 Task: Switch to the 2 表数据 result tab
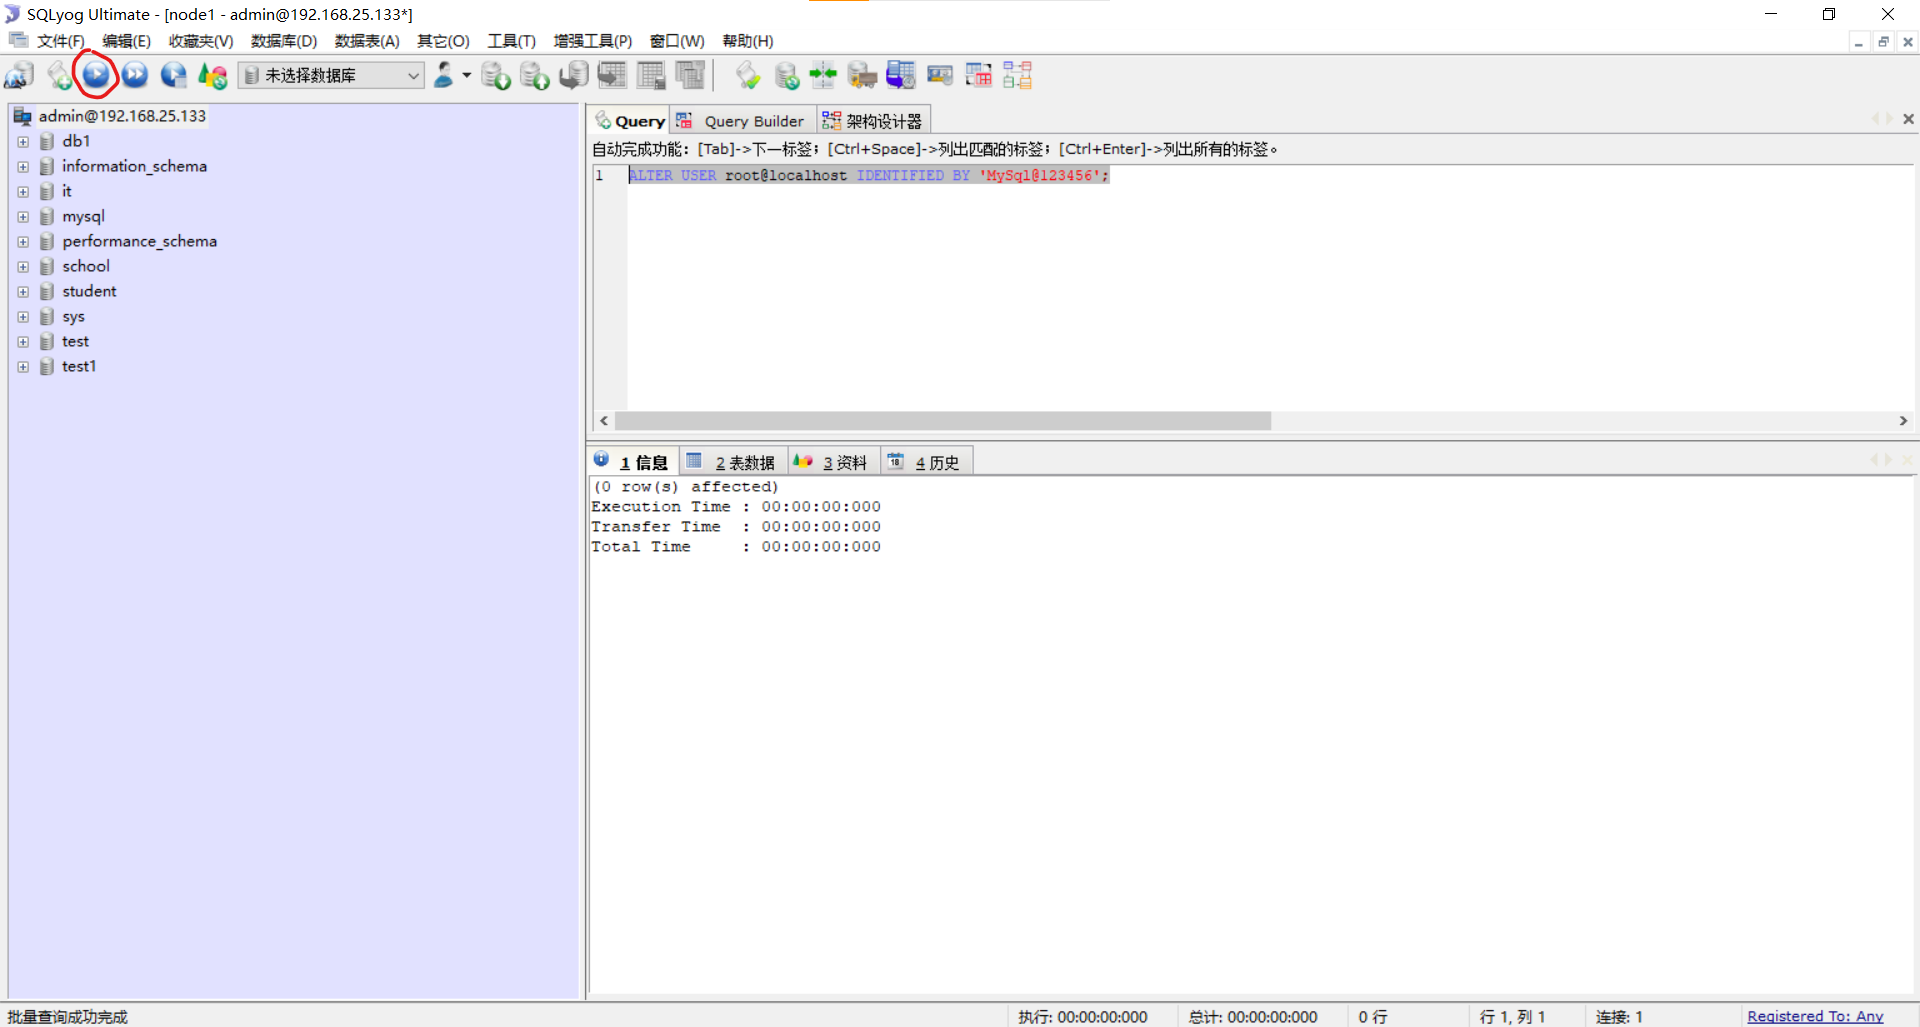coord(733,462)
